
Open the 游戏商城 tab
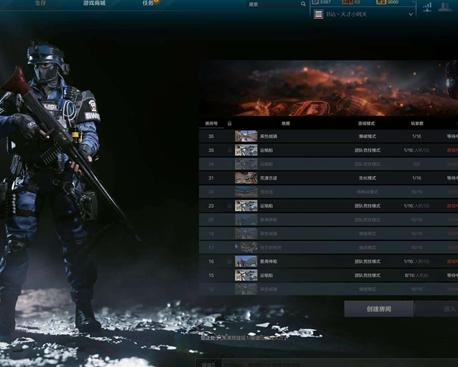coord(94,3)
